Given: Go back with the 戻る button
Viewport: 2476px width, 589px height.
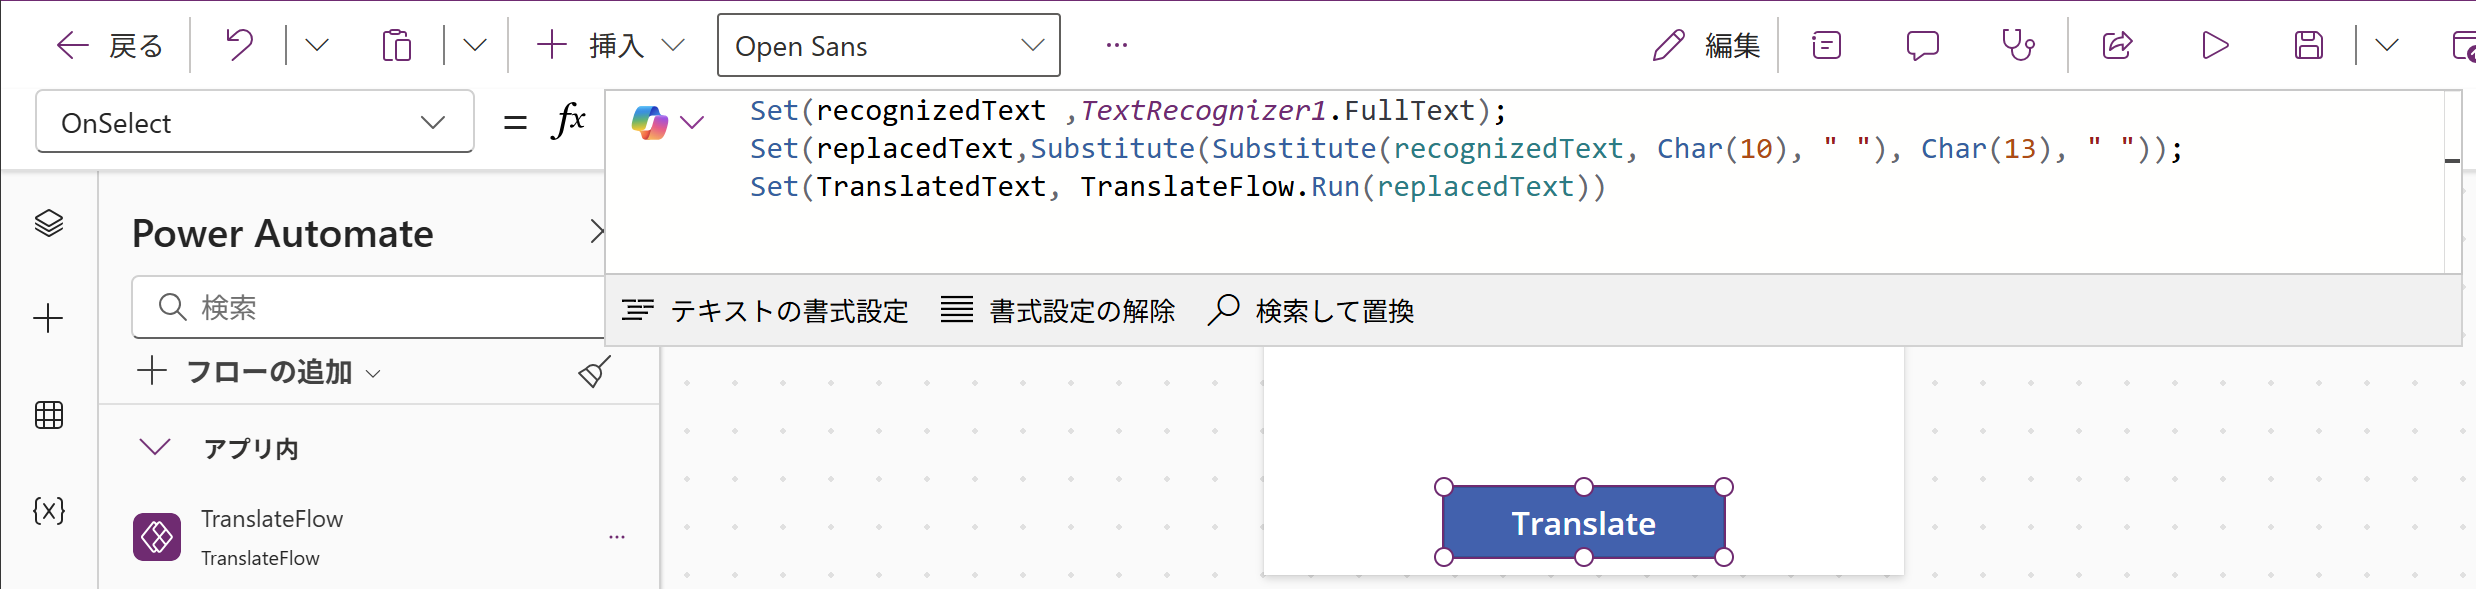Looking at the screenshot, I should pos(109,45).
